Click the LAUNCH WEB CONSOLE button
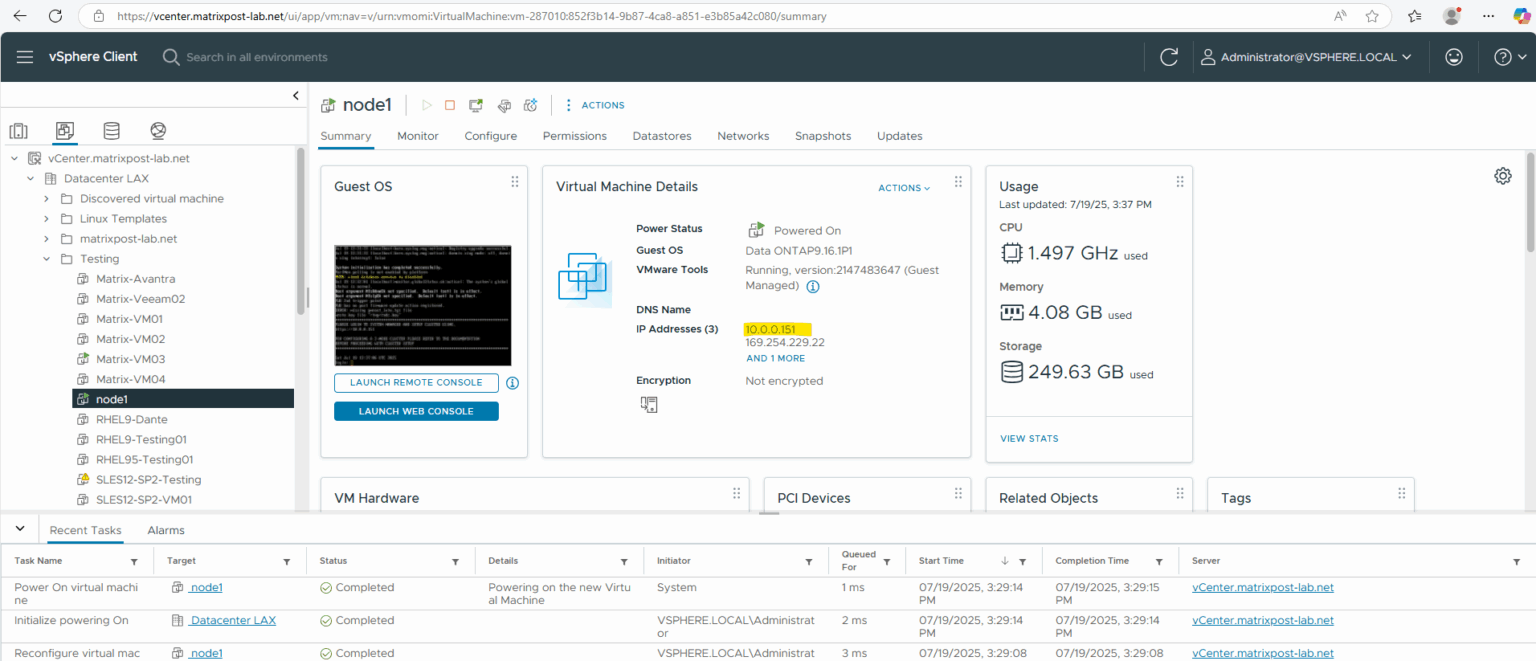Screen dimensions: 1536x661 [x=416, y=410]
